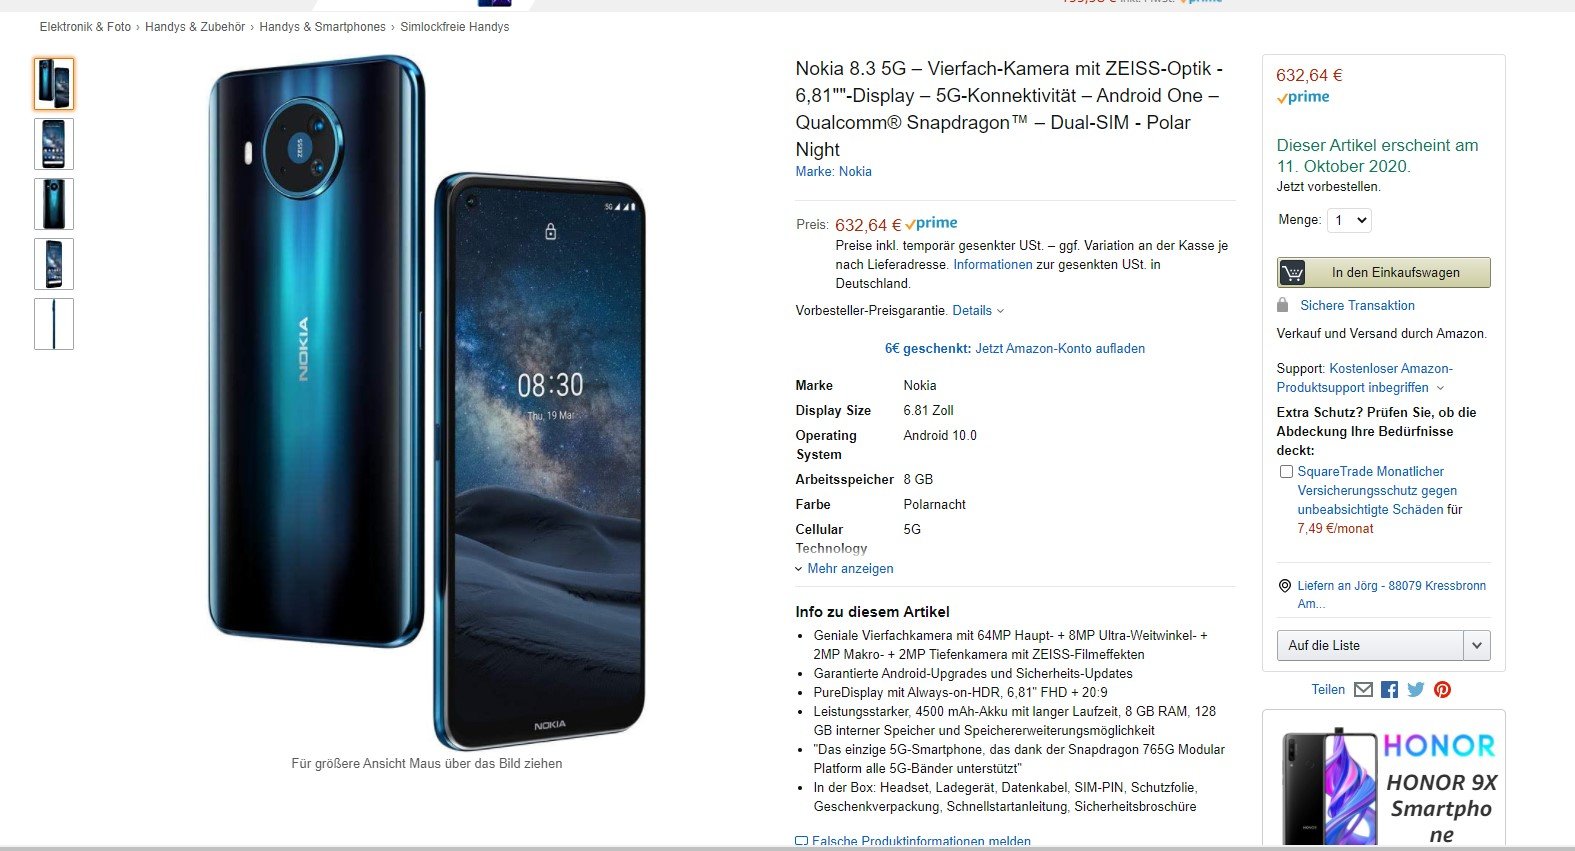
Task: Share product via email envelope icon
Action: point(1363,689)
